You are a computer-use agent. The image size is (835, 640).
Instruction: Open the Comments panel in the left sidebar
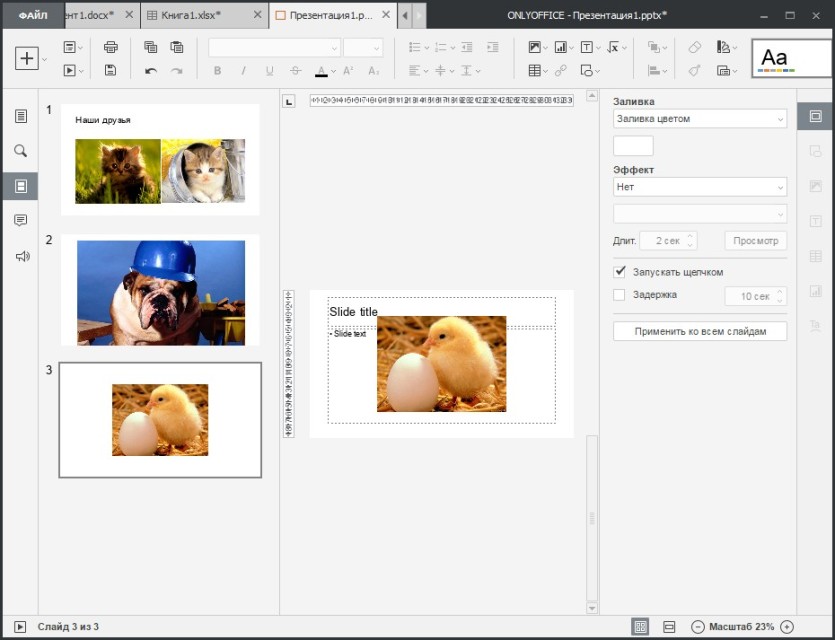pyautogui.click(x=20, y=220)
